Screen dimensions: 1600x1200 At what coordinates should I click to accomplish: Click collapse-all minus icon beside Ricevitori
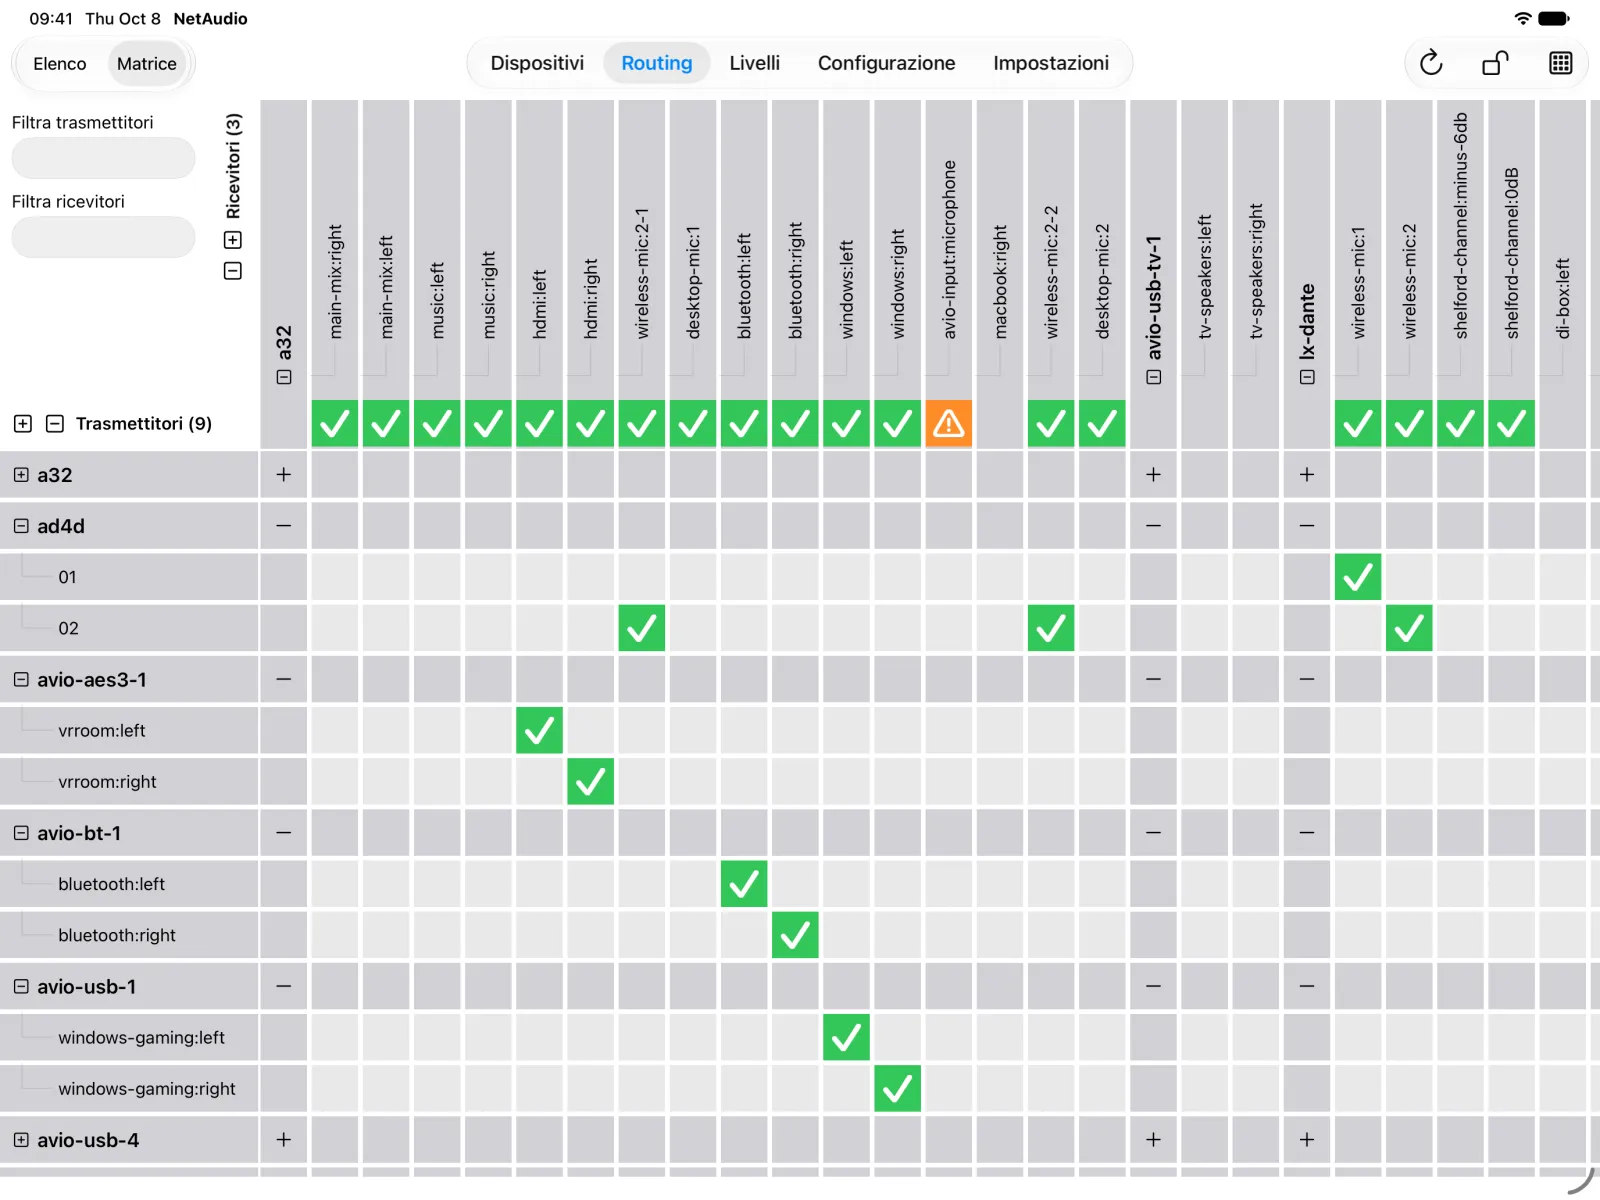coord(233,271)
